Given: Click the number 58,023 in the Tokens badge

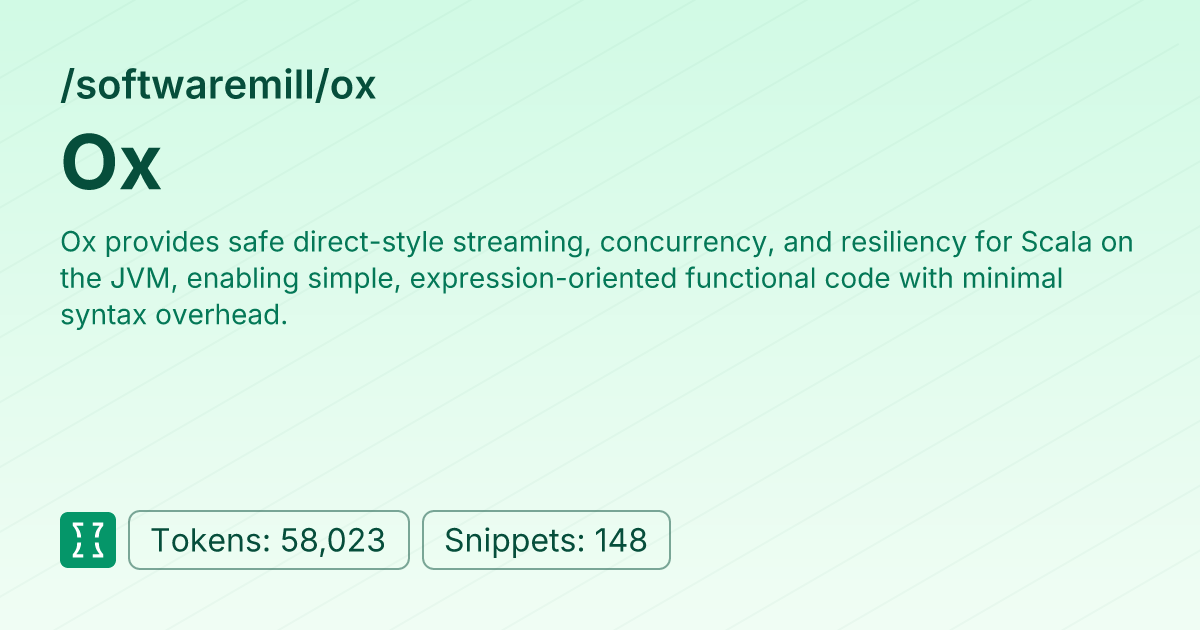Looking at the screenshot, I should click(x=333, y=540).
